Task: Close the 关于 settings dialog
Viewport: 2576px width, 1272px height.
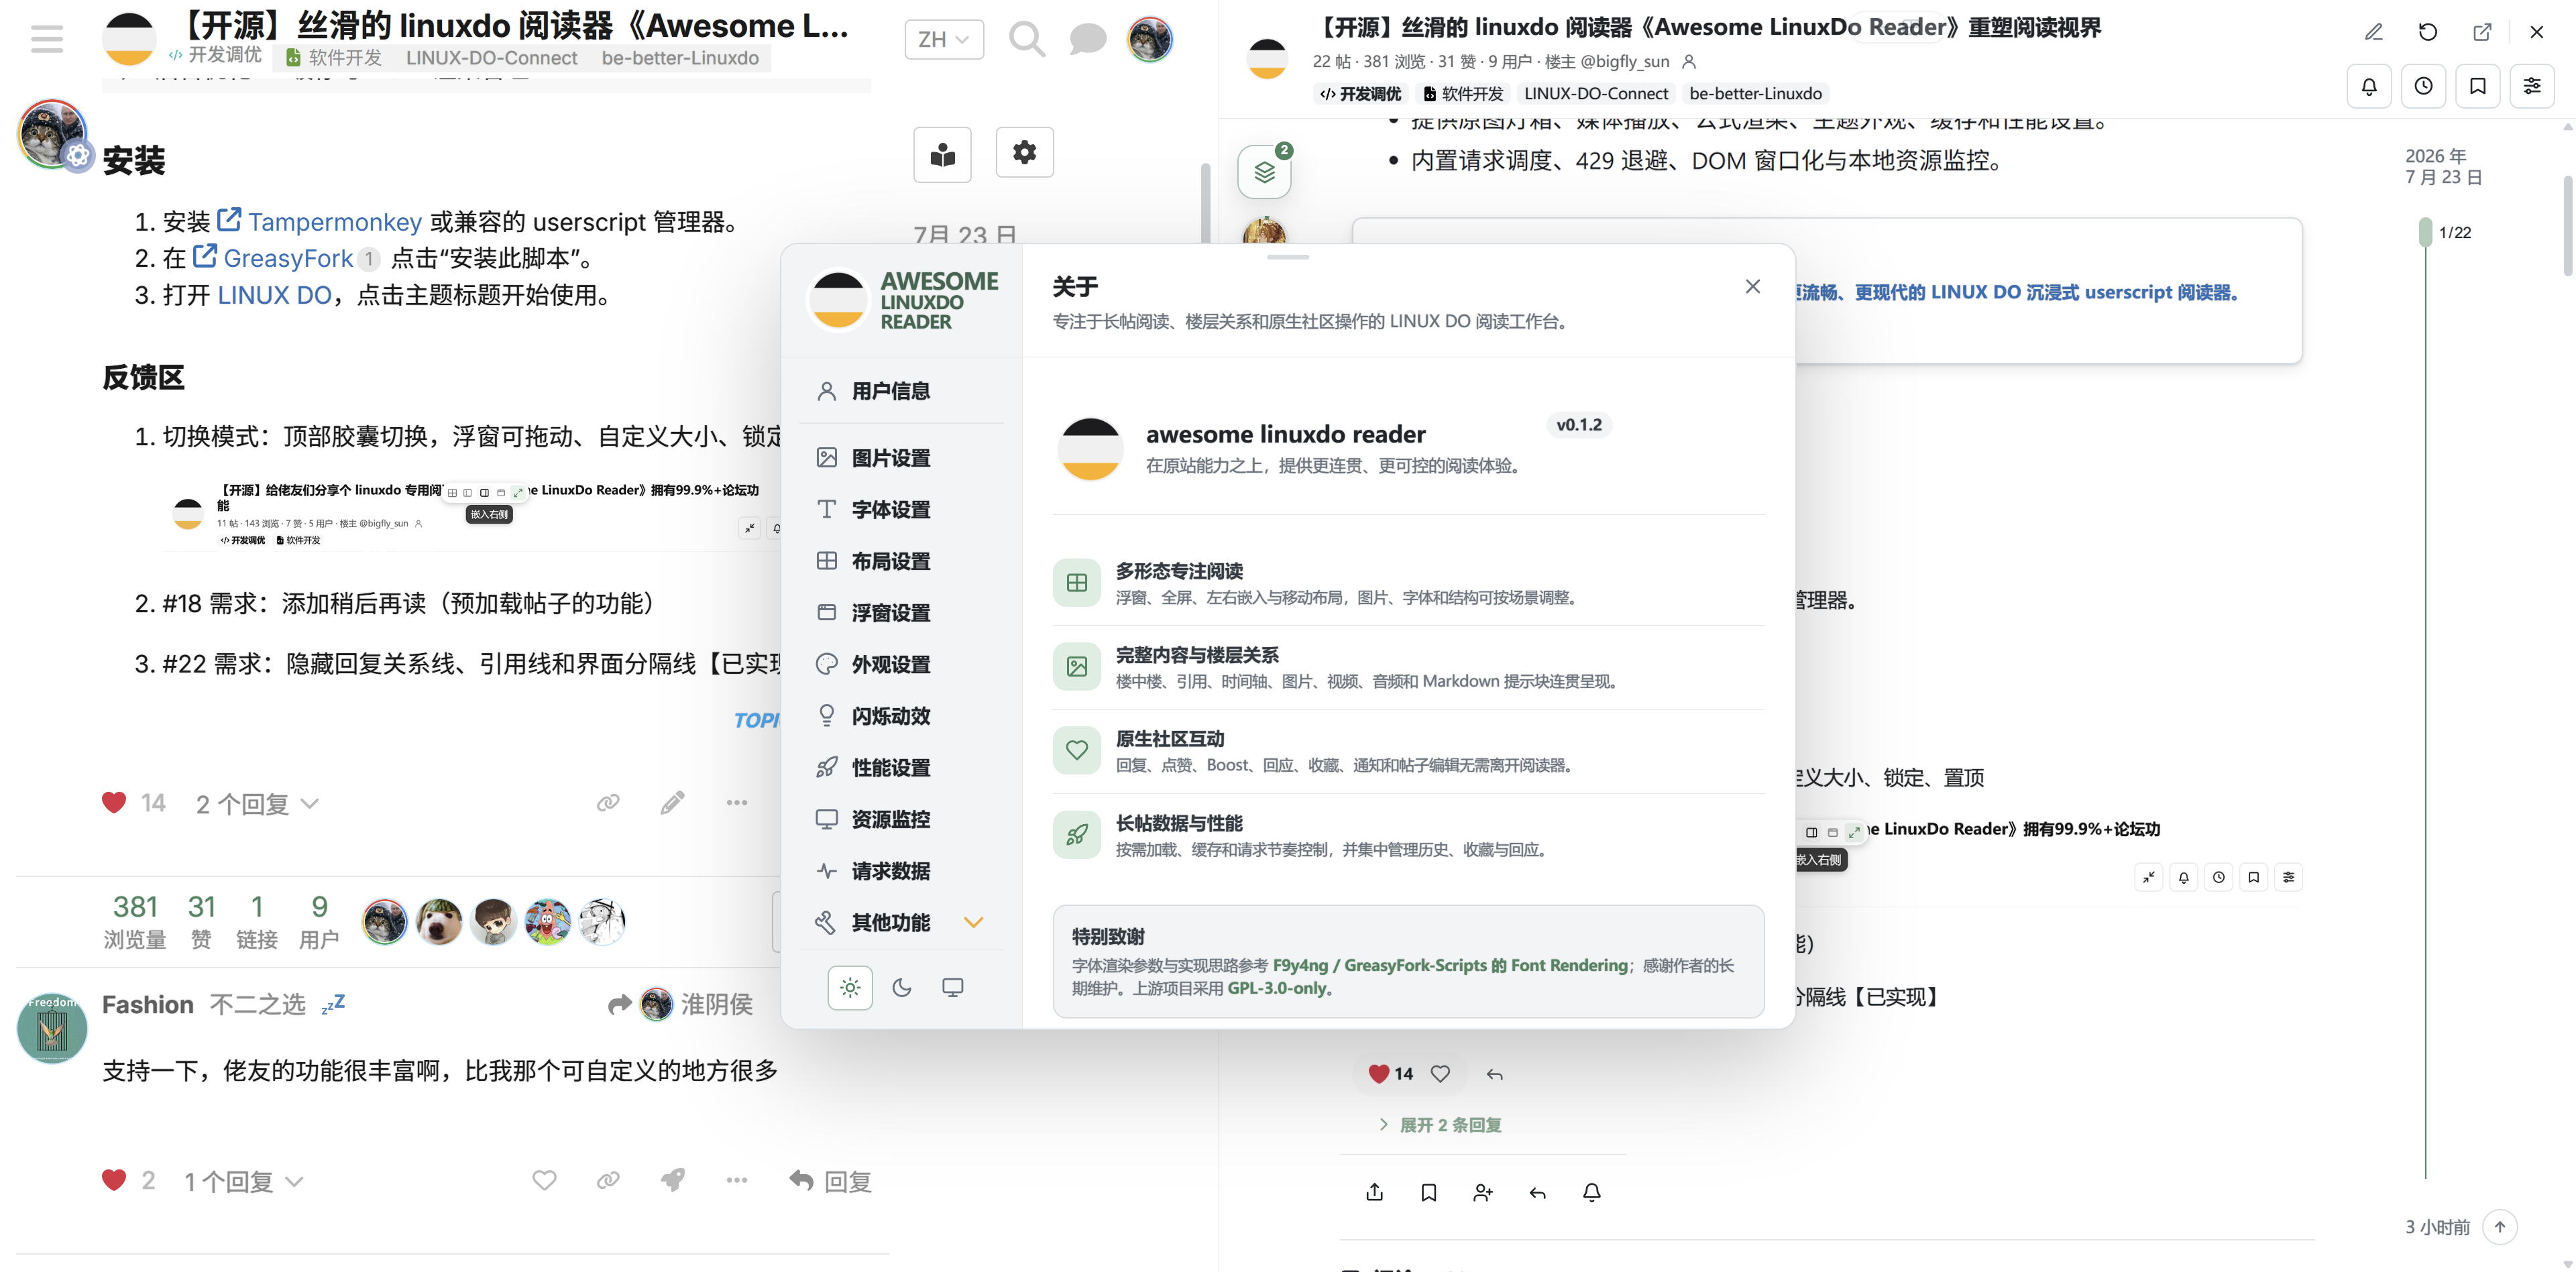Action: point(1752,287)
